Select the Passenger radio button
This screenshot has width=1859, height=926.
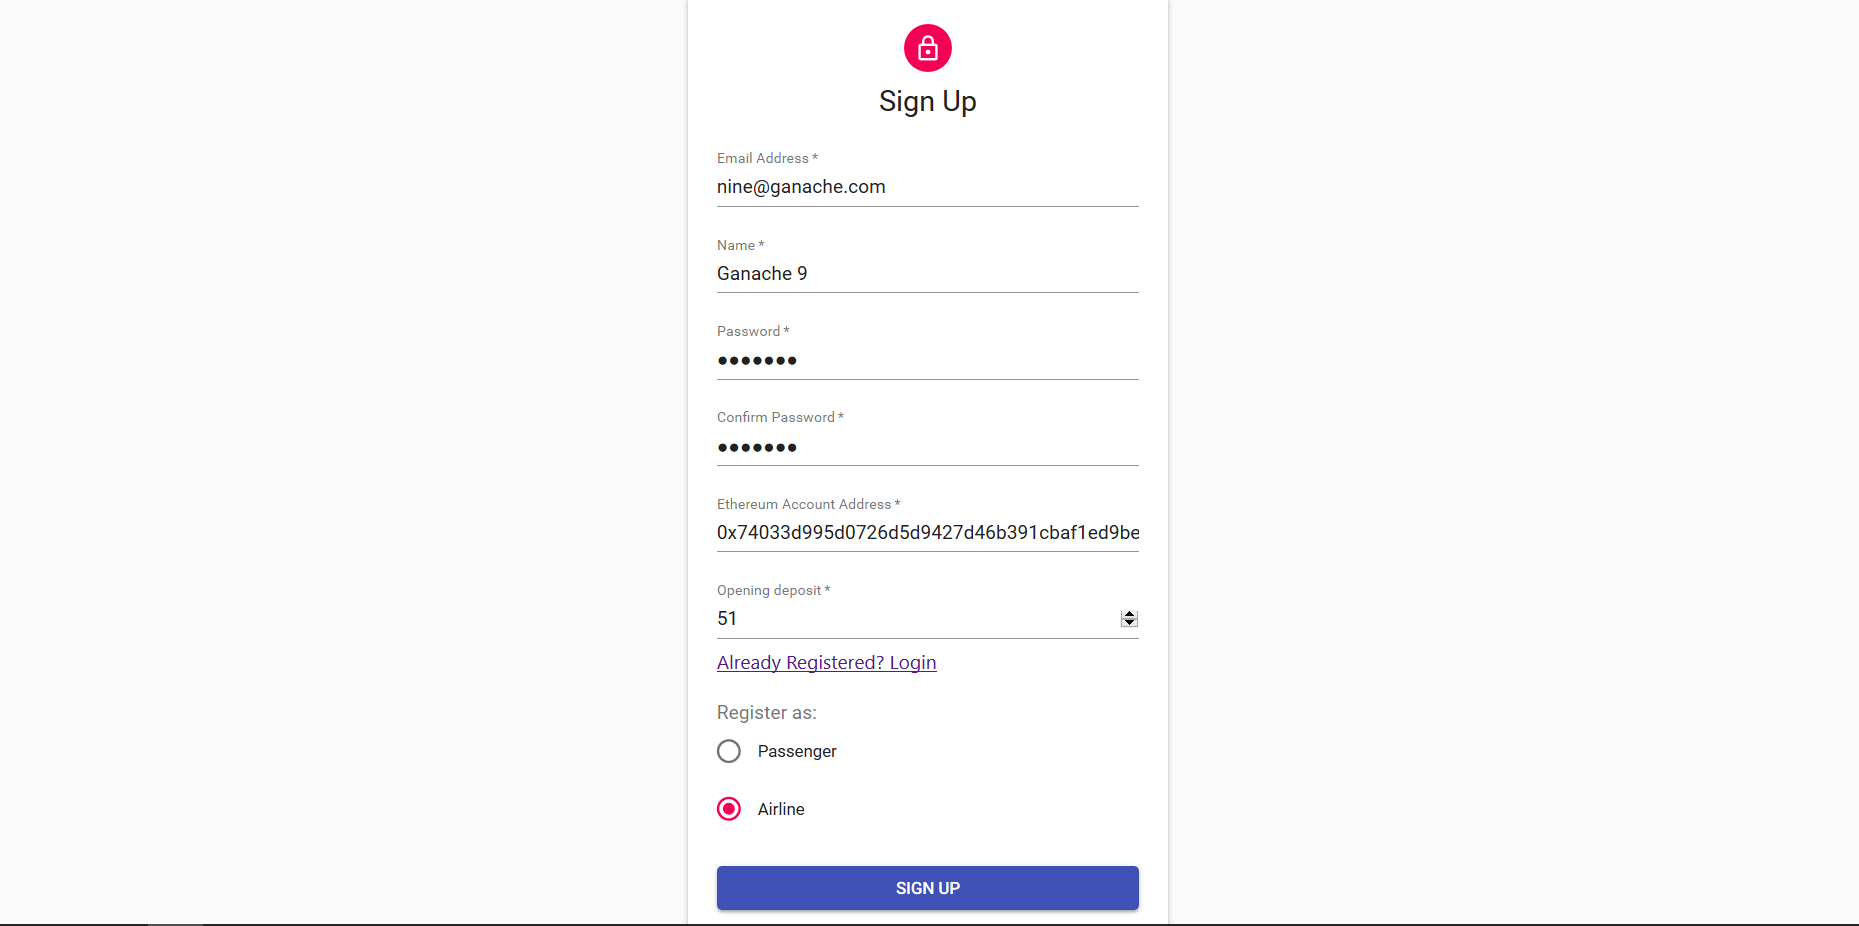729,751
